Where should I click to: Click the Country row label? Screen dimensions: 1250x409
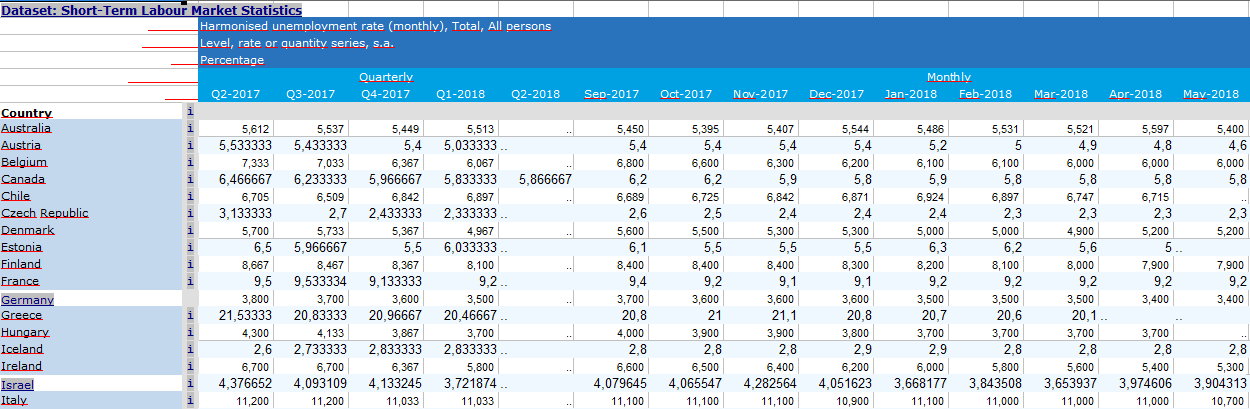click(27, 113)
